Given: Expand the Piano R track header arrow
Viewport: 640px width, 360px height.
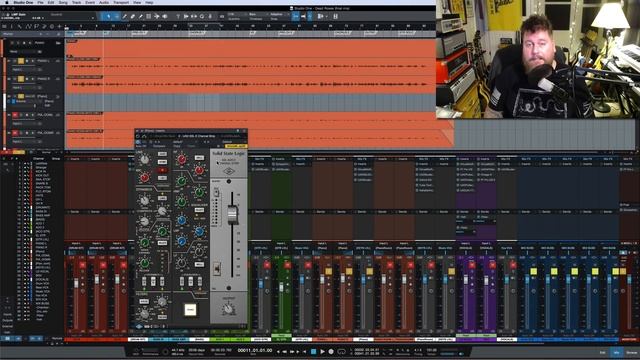Looking at the screenshot, I should click(9, 79).
